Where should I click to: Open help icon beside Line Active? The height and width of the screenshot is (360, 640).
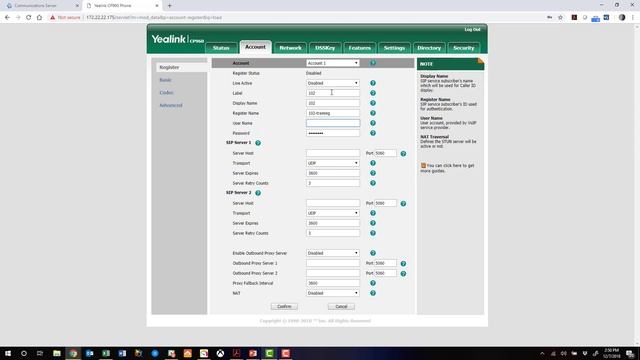373,83
